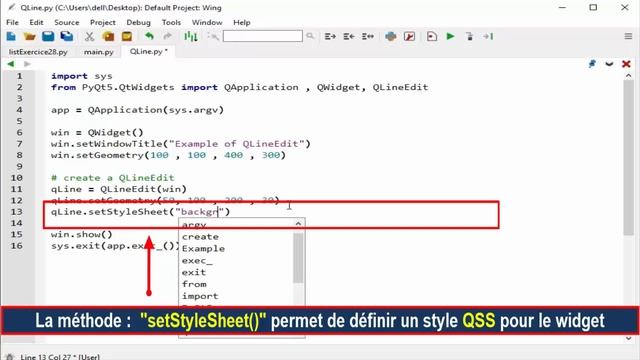640x360 pixels.
Task: Open the Help menu
Action: click(242, 22)
